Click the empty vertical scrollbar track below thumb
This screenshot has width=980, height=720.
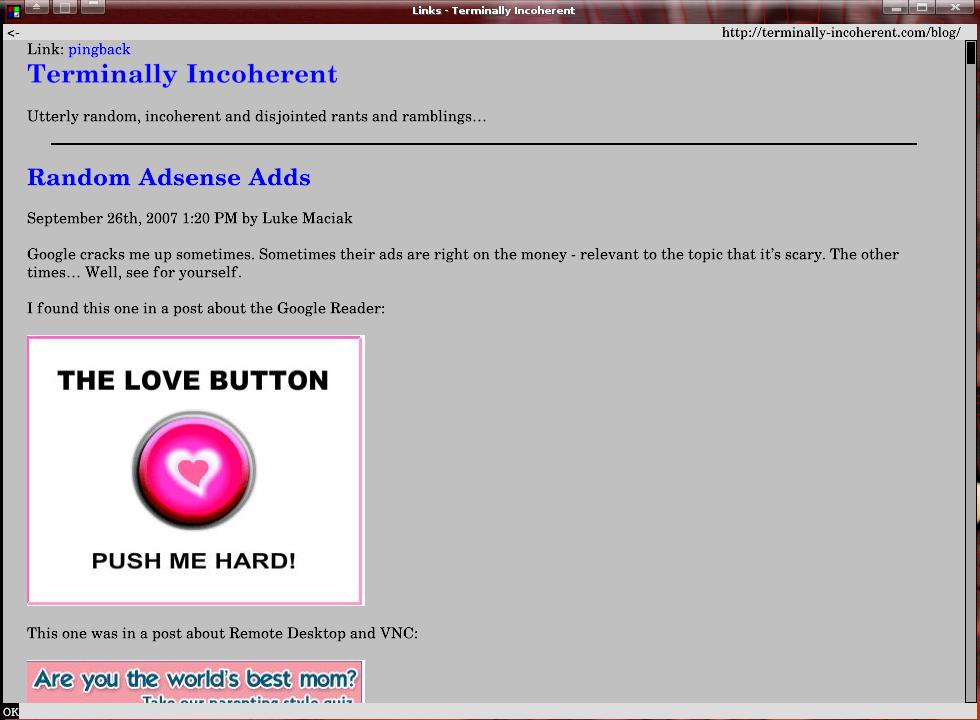971,400
